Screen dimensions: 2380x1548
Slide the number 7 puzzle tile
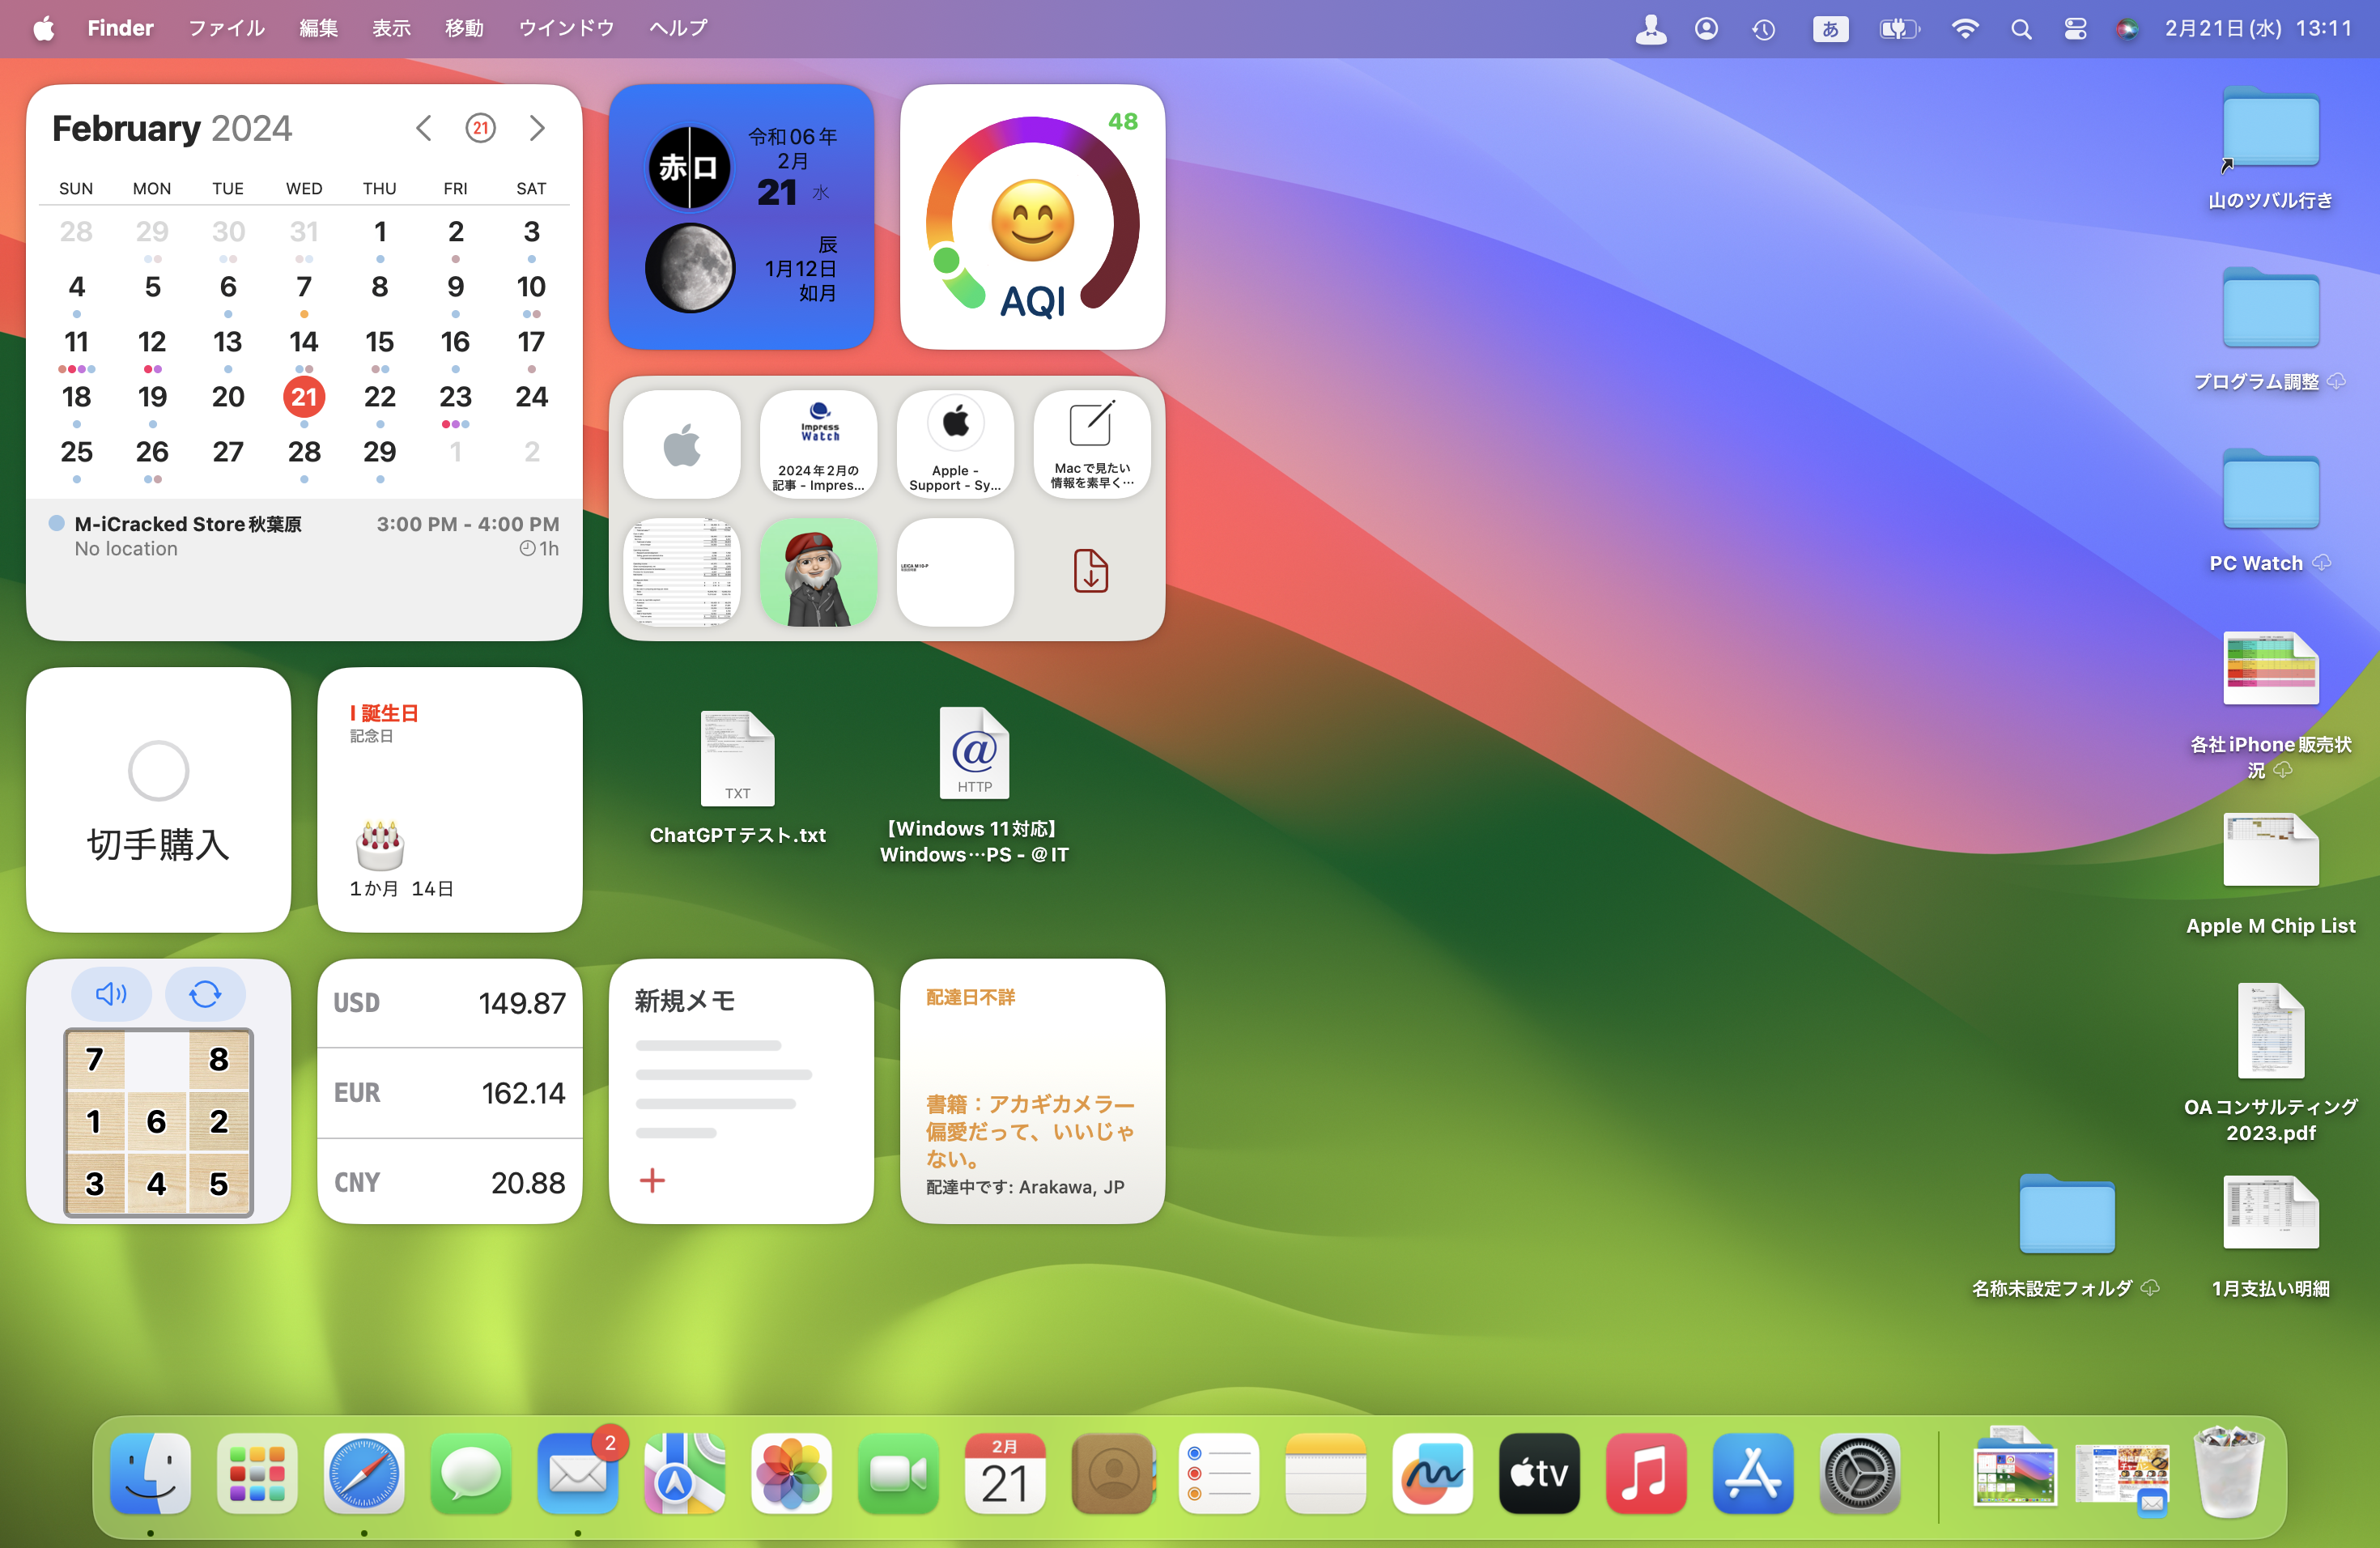[x=95, y=1060]
